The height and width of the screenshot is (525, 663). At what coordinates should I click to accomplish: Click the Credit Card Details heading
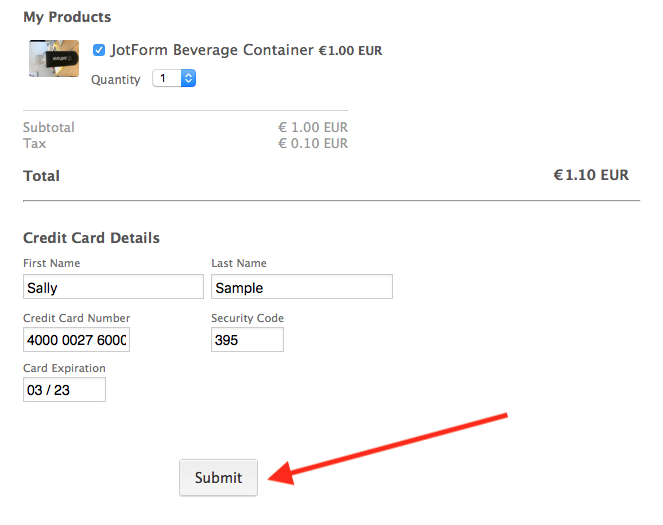[x=91, y=238]
